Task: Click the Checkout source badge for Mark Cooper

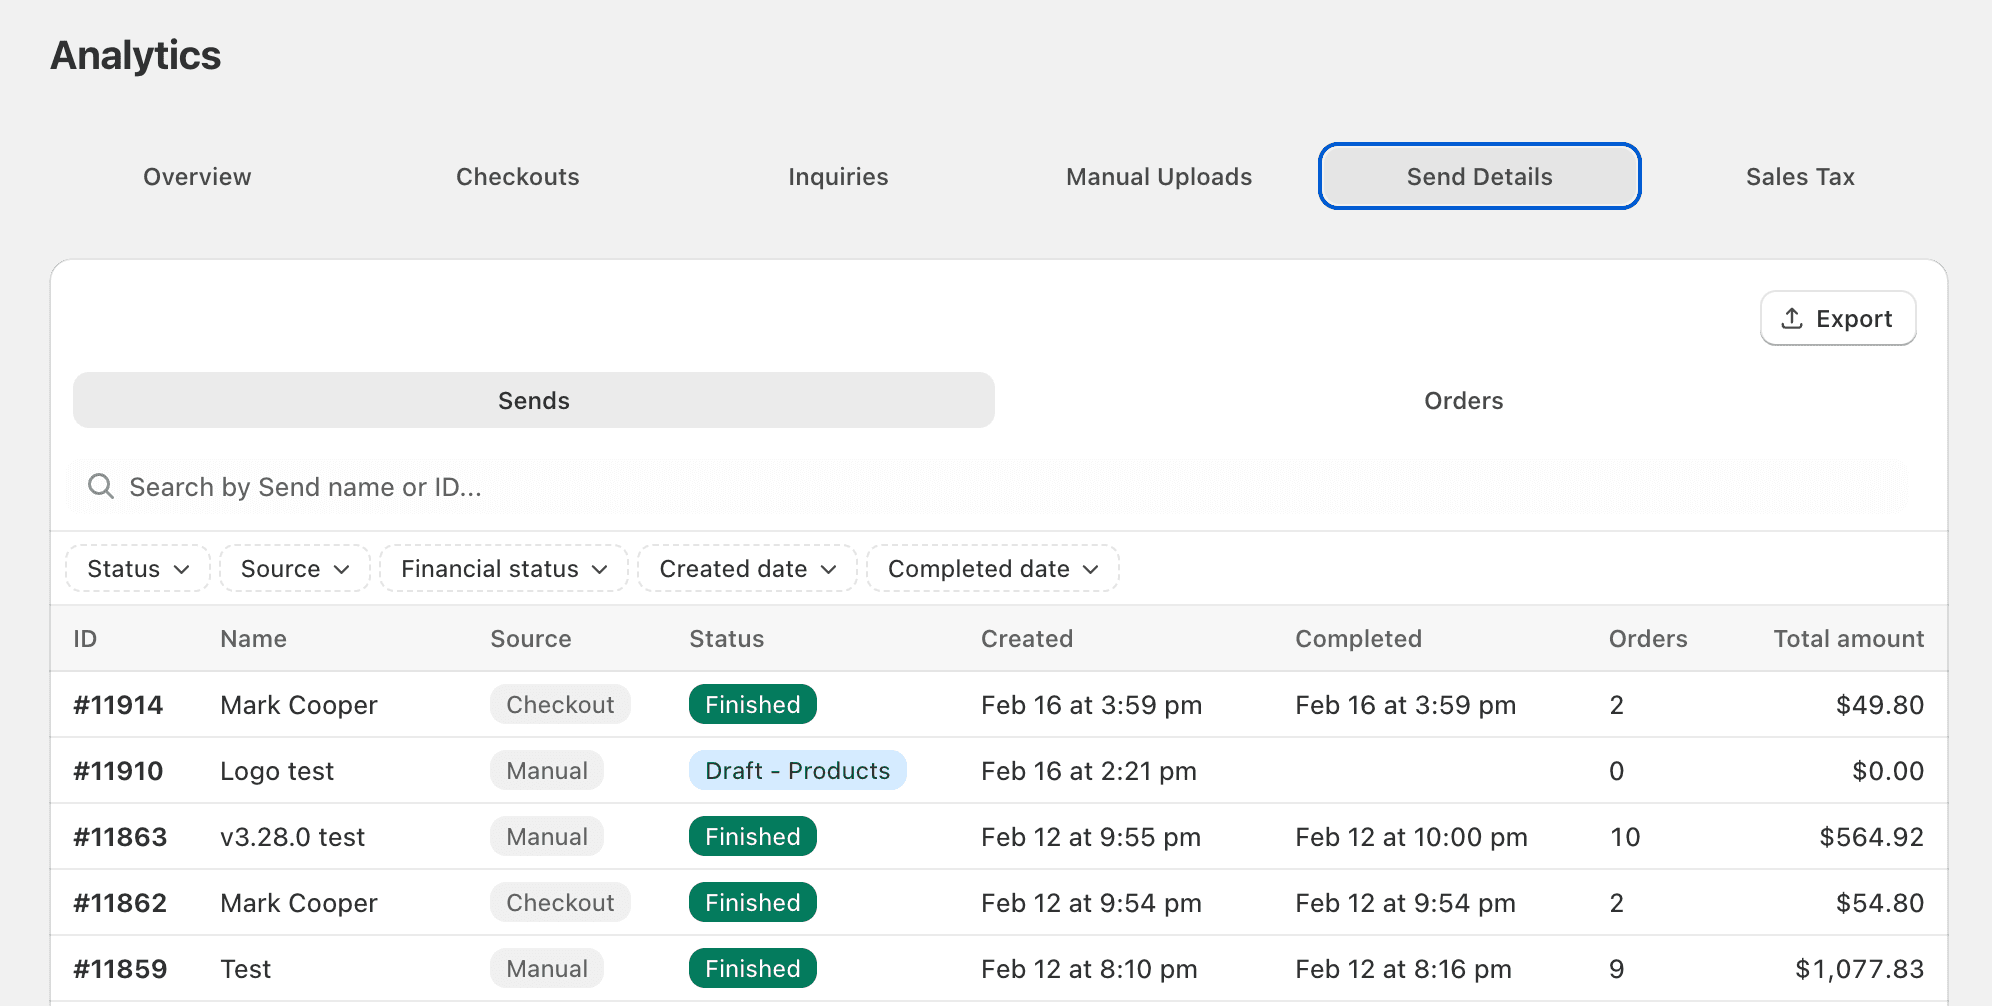Action: (x=560, y=704)
